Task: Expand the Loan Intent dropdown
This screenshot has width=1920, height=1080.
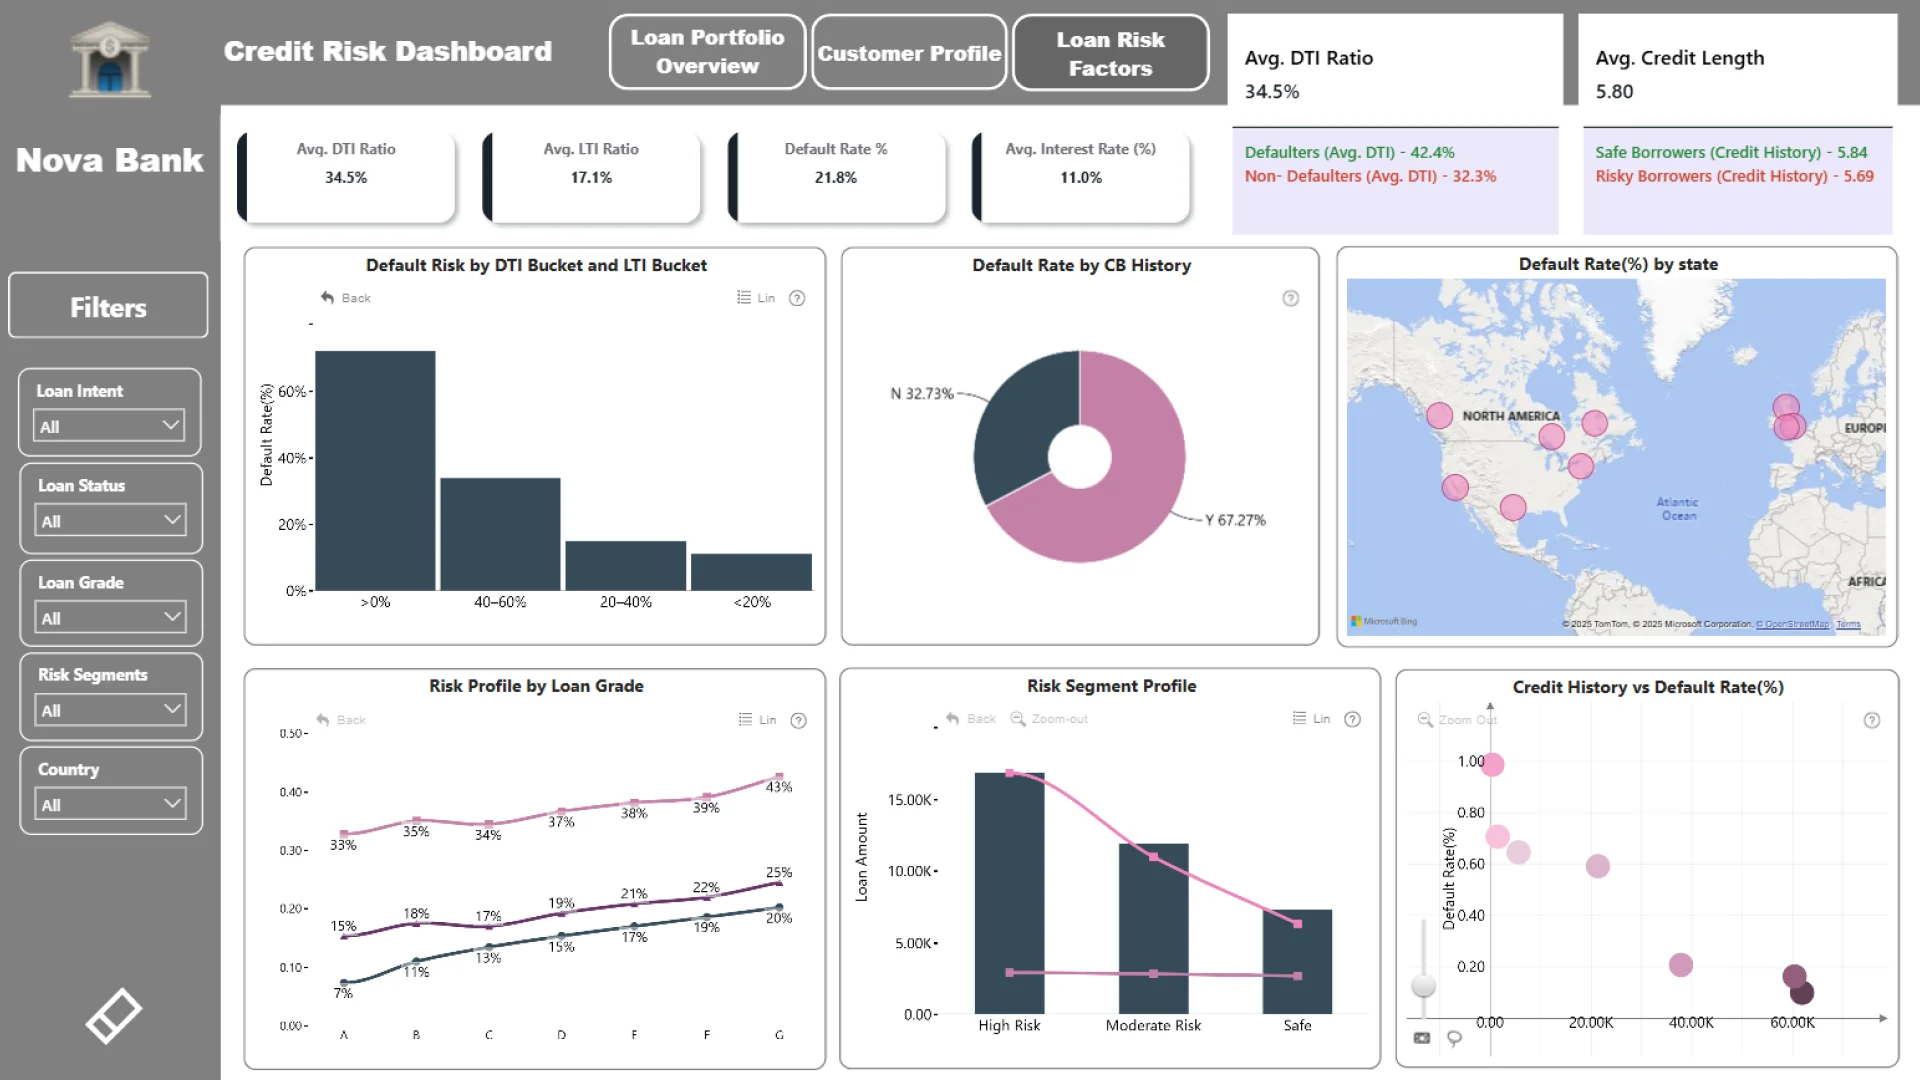Action: click(x=110, y=426)
